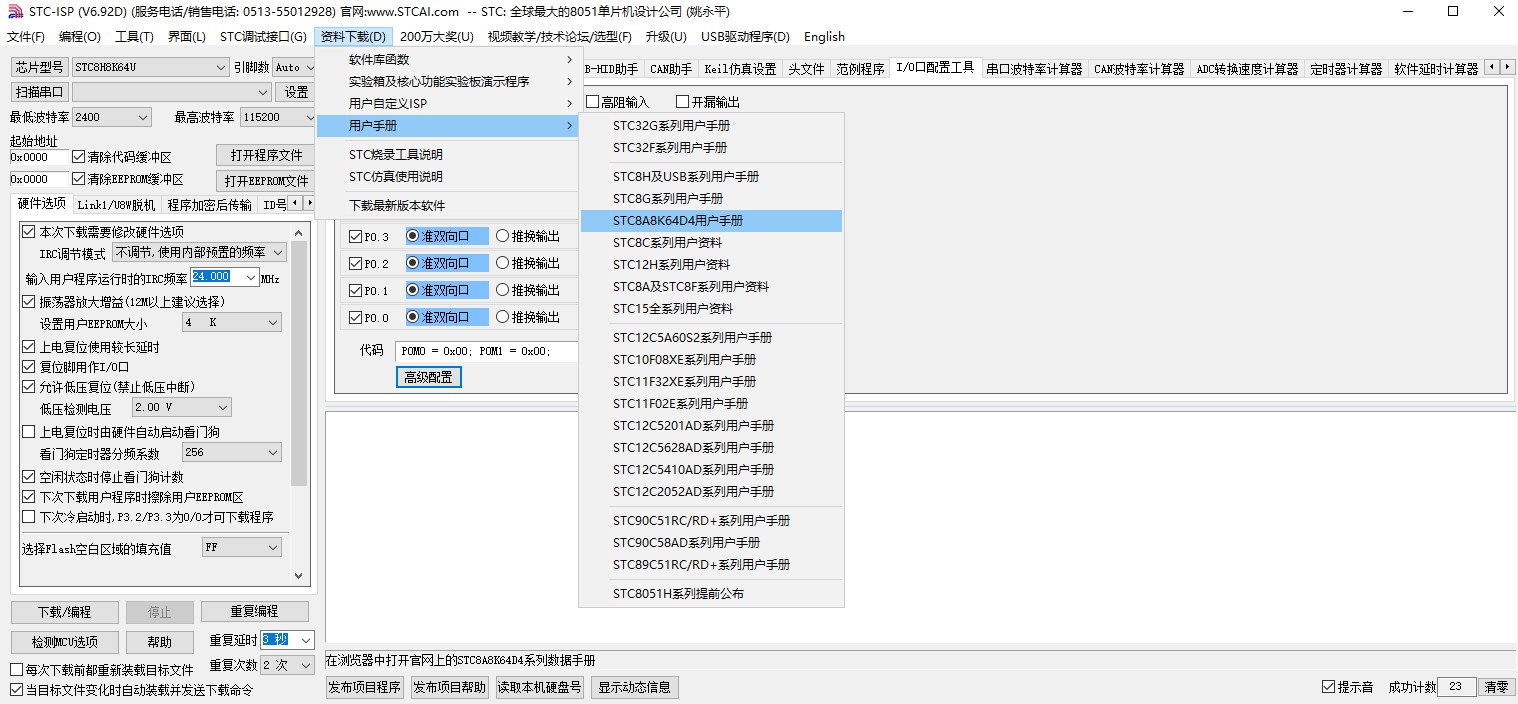1518x704 pixels.
Task: Enable 每次下载前都重新装载目标文件
Action: click(16, 670)
